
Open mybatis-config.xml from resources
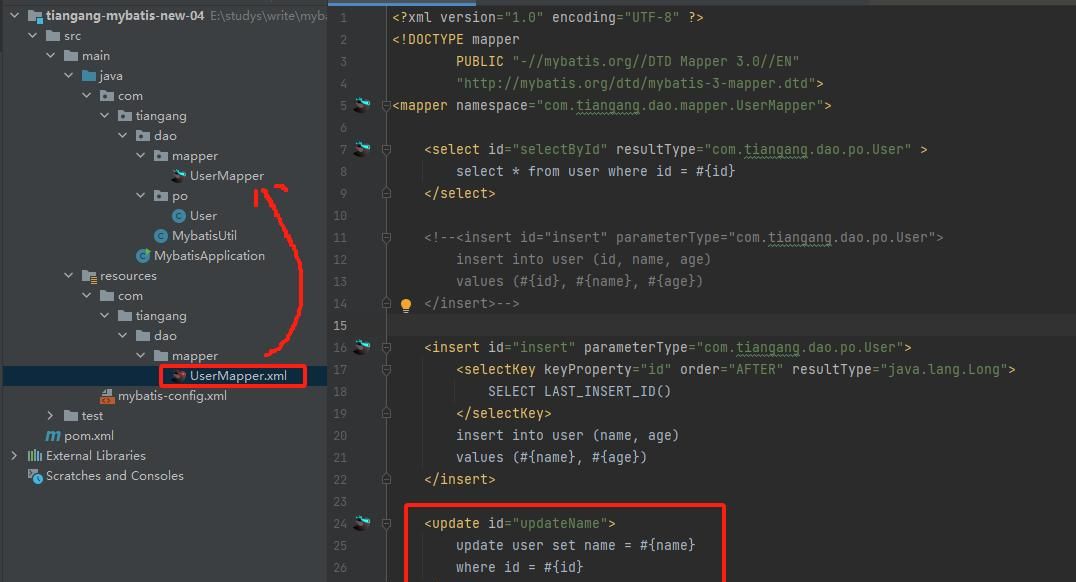tap(172, 395)
